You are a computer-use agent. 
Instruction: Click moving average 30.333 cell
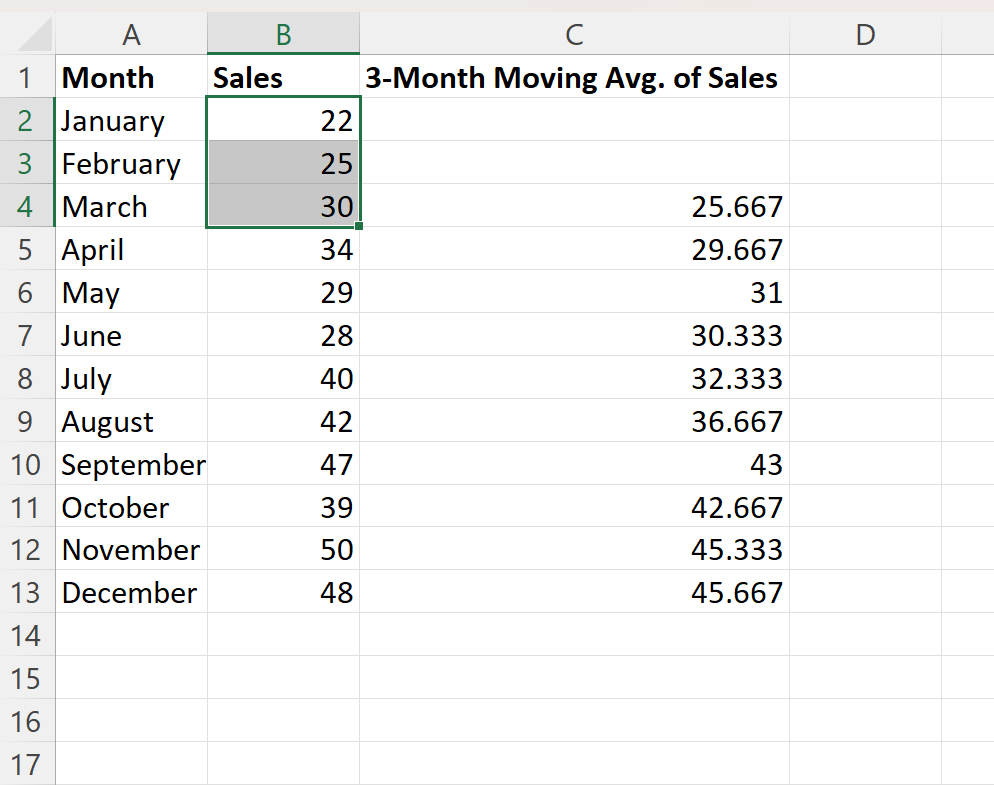(x=574, y=335)
